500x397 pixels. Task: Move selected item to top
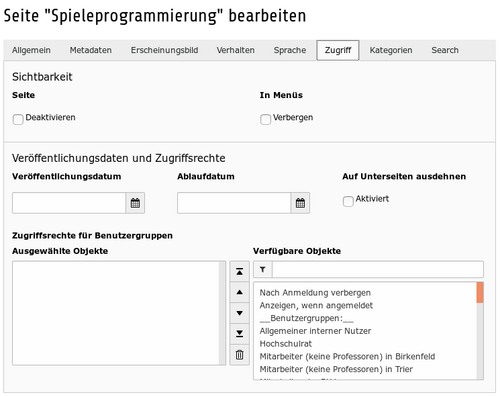coord(239,272)
